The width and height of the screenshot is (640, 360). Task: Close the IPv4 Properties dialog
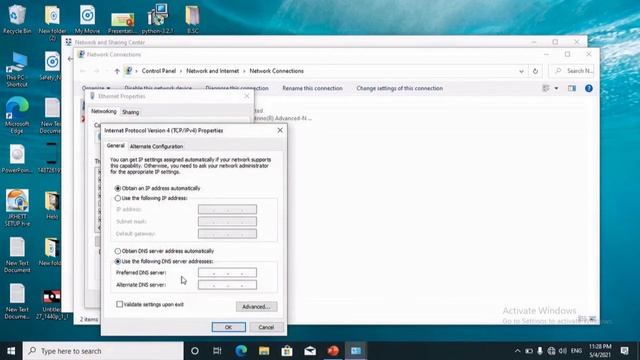pos(280,130)
